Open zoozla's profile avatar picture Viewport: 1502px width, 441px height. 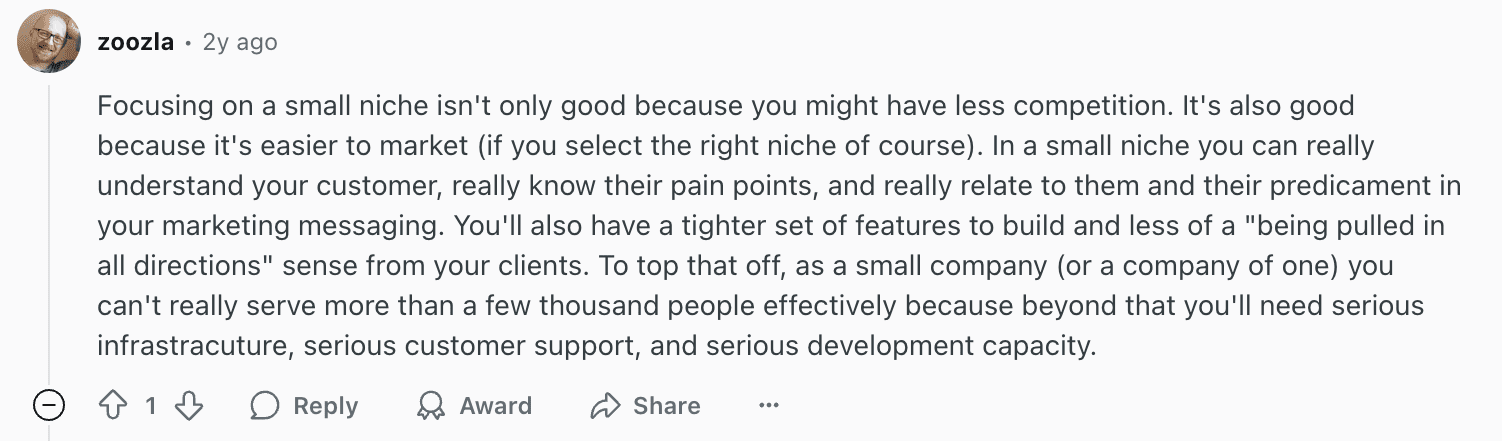(49, 42)
